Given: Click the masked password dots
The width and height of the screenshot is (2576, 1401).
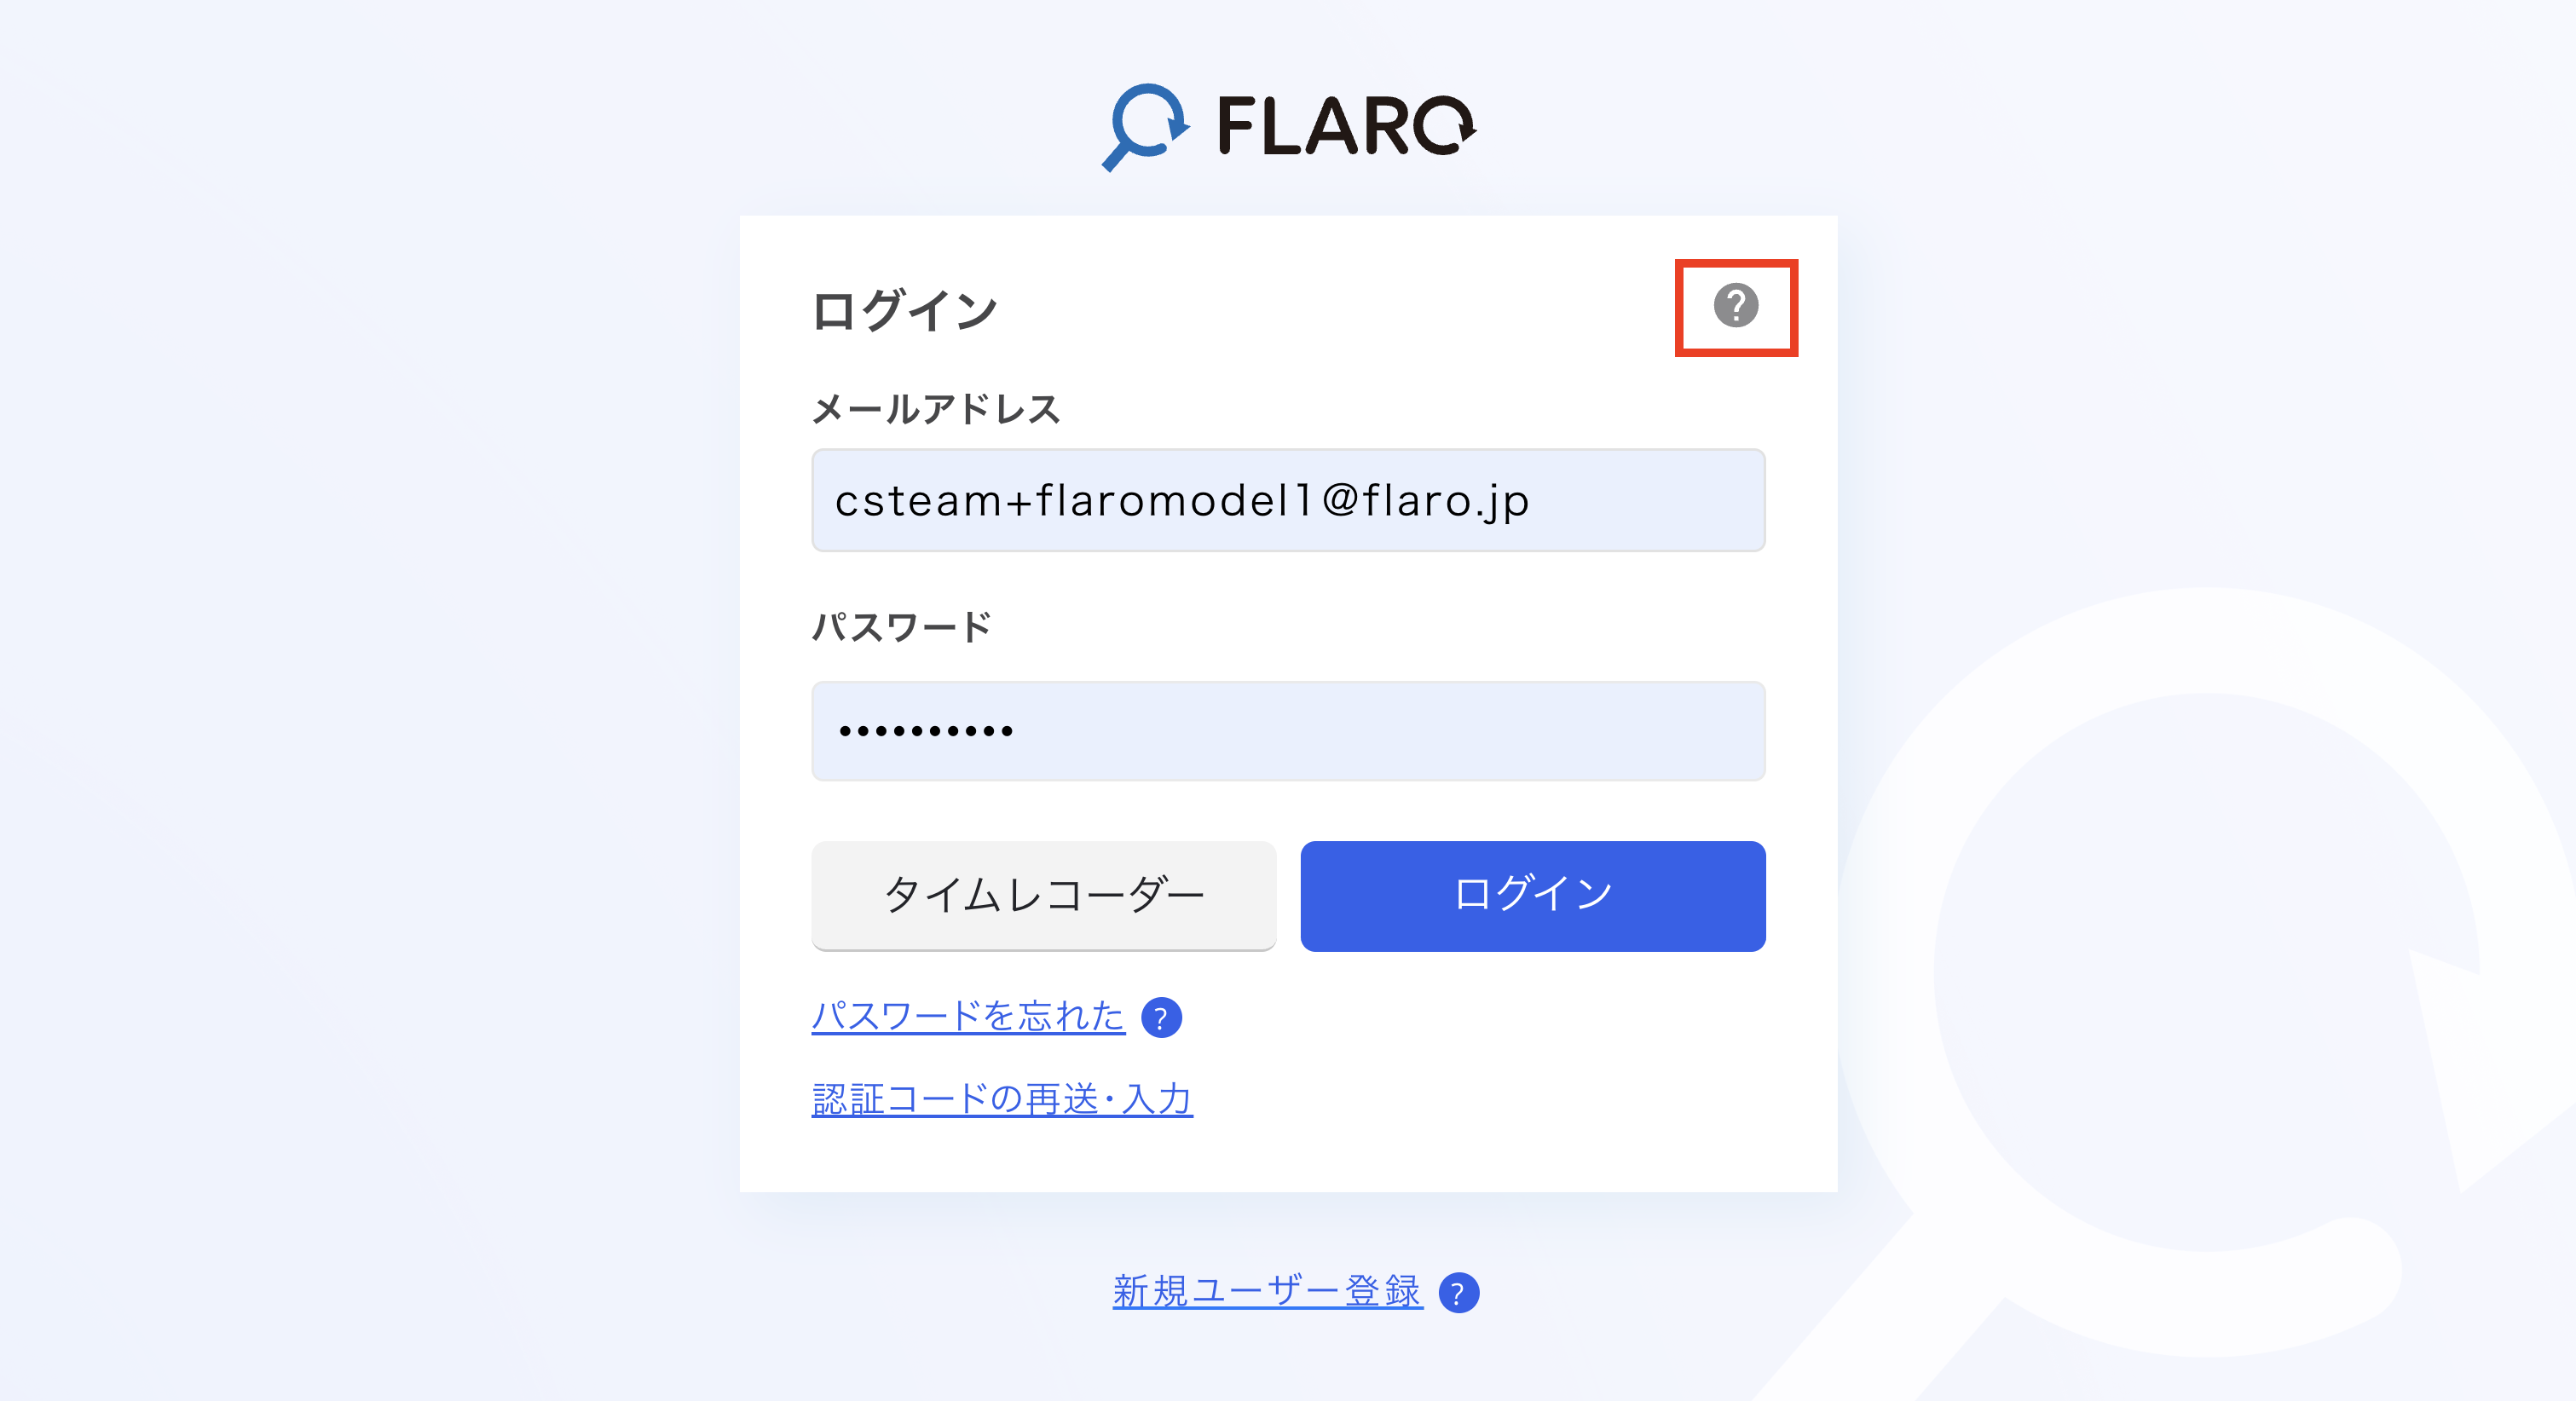Looking at the screenshot, I should click(x=926, y=732).
